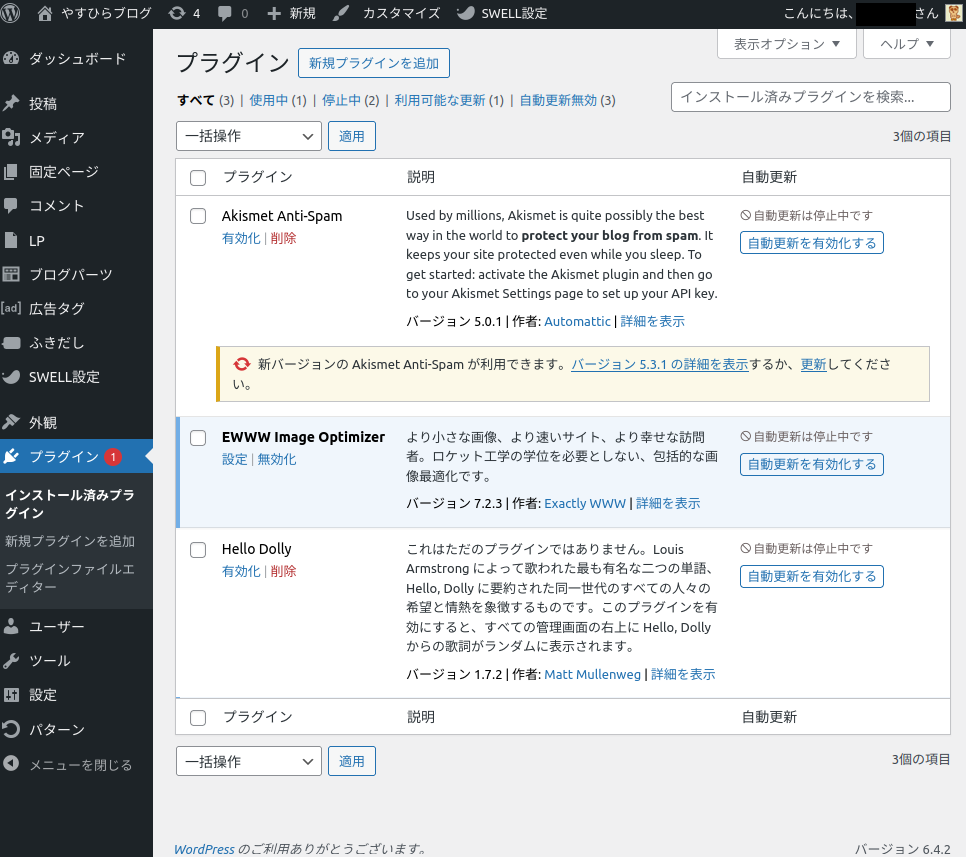Click the comments bubble icon in admin bar

coord(224,13)
